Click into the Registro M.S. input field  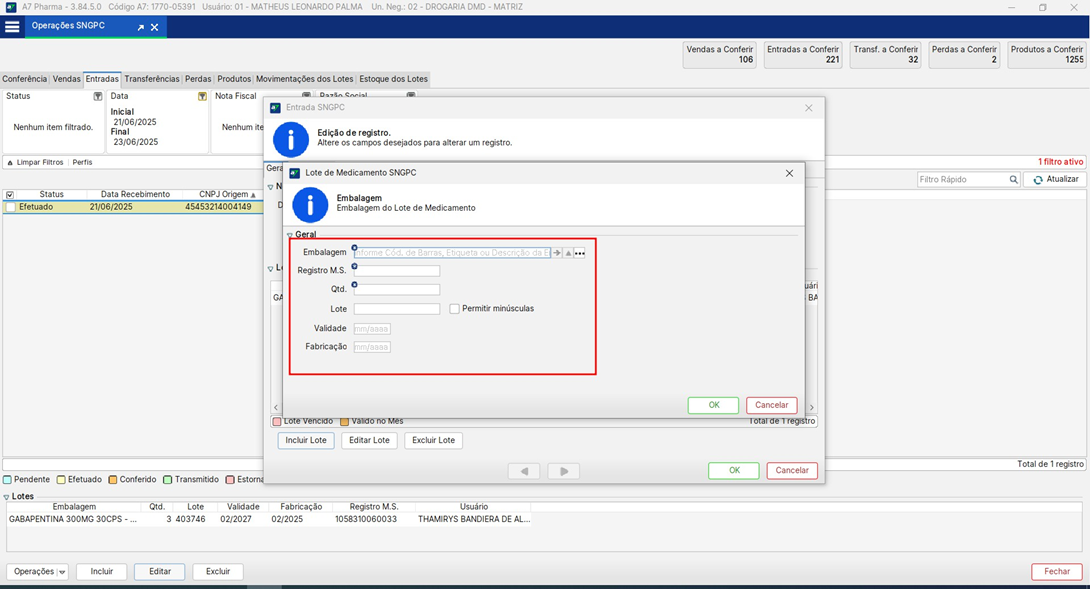click(x=396, y=271)
